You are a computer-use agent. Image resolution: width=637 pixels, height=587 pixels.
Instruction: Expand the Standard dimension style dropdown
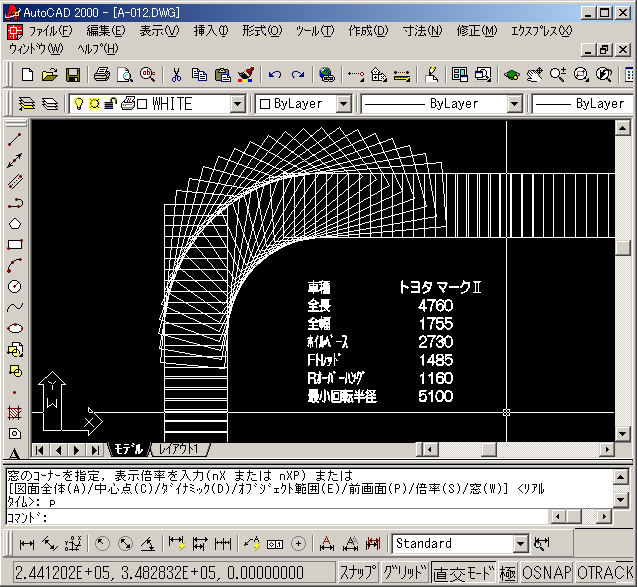coord(520,544)
